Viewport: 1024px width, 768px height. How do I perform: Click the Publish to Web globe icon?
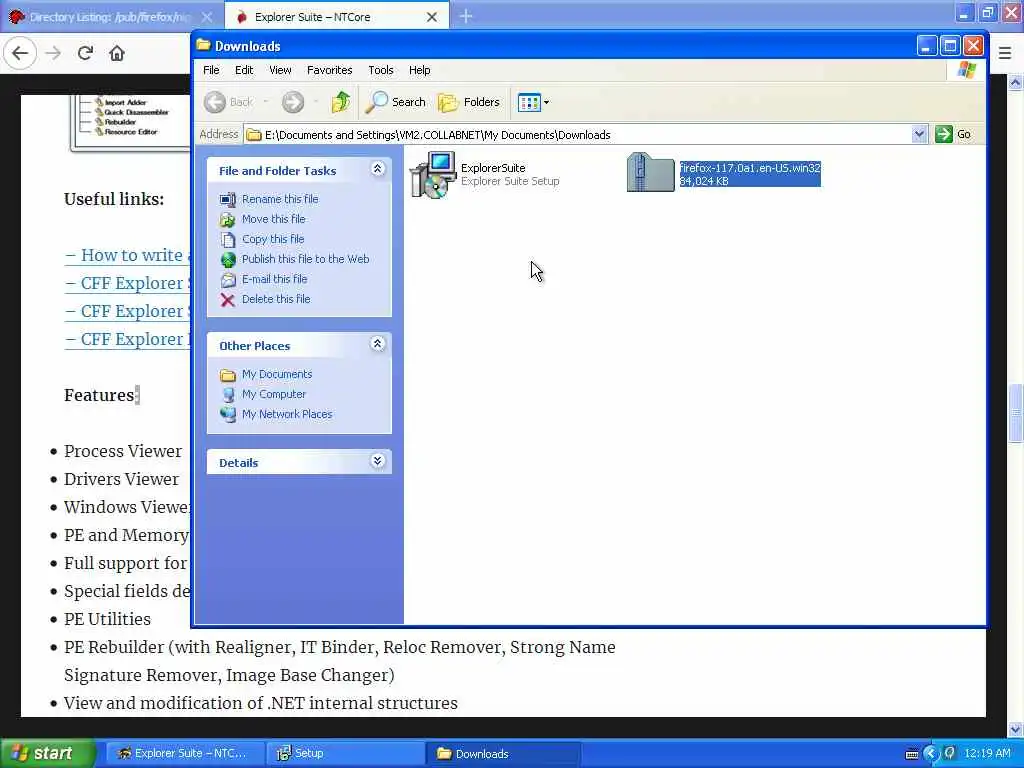point(227,259)
